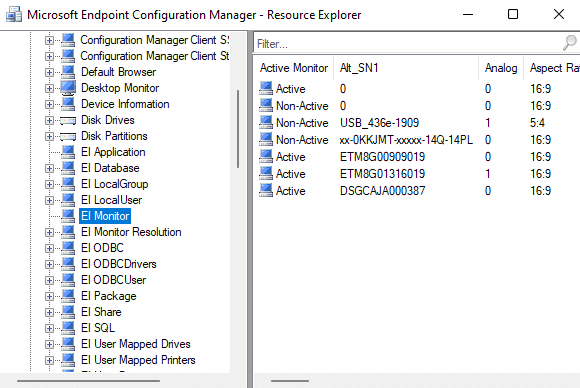
Task: Click the EI User Mapped Drives icon
Action: [x=68, y=344]
